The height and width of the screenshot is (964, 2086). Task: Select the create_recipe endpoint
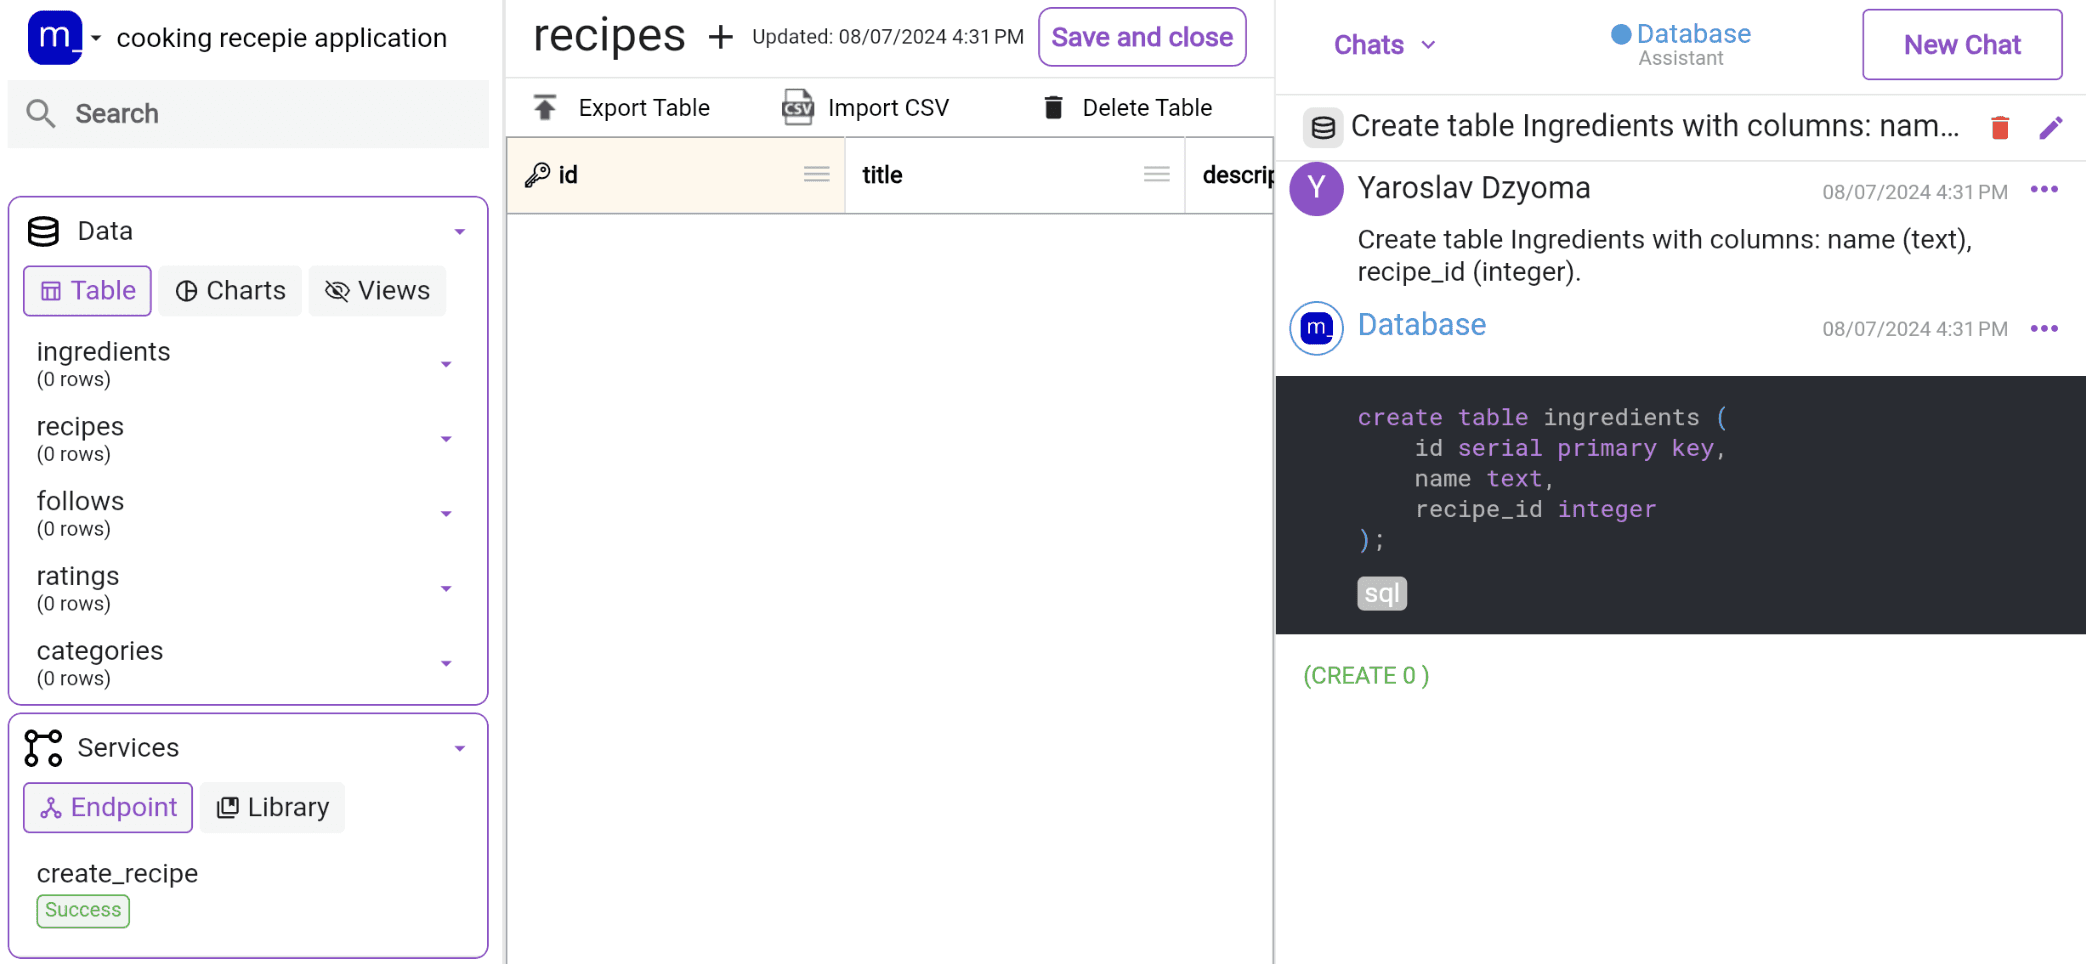(117, 872)
